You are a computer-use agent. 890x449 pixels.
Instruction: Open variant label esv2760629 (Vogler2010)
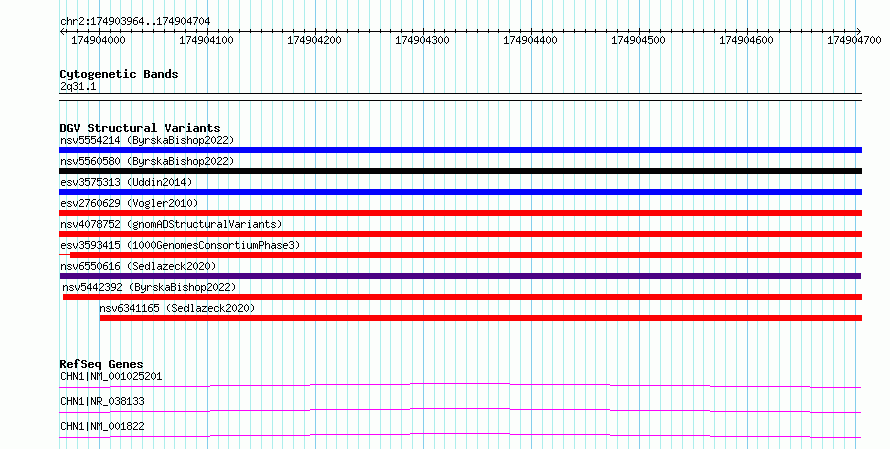[129, 203]
